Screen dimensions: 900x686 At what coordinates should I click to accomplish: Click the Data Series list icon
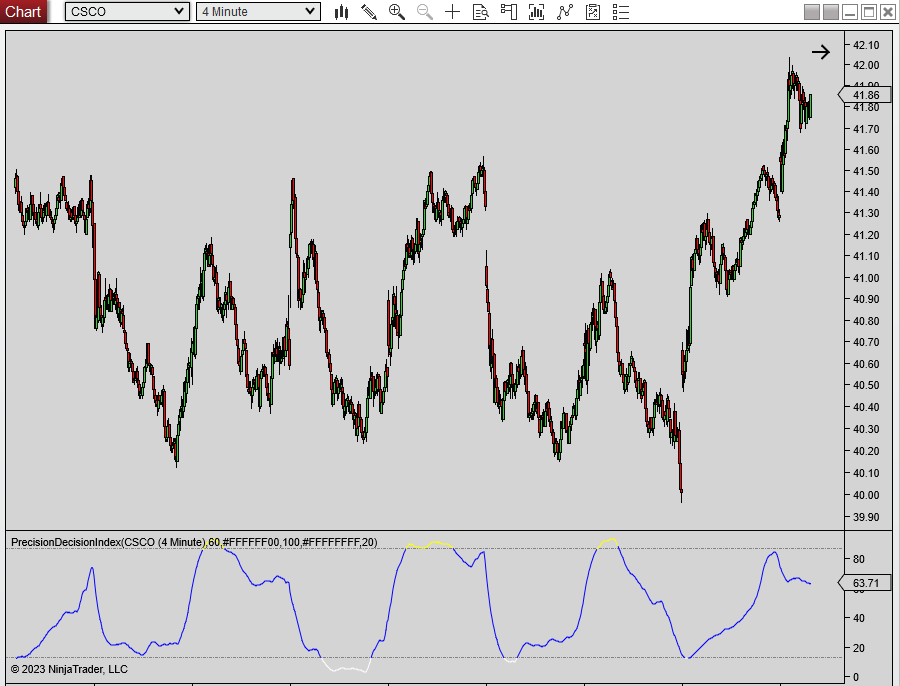point(620,12)
